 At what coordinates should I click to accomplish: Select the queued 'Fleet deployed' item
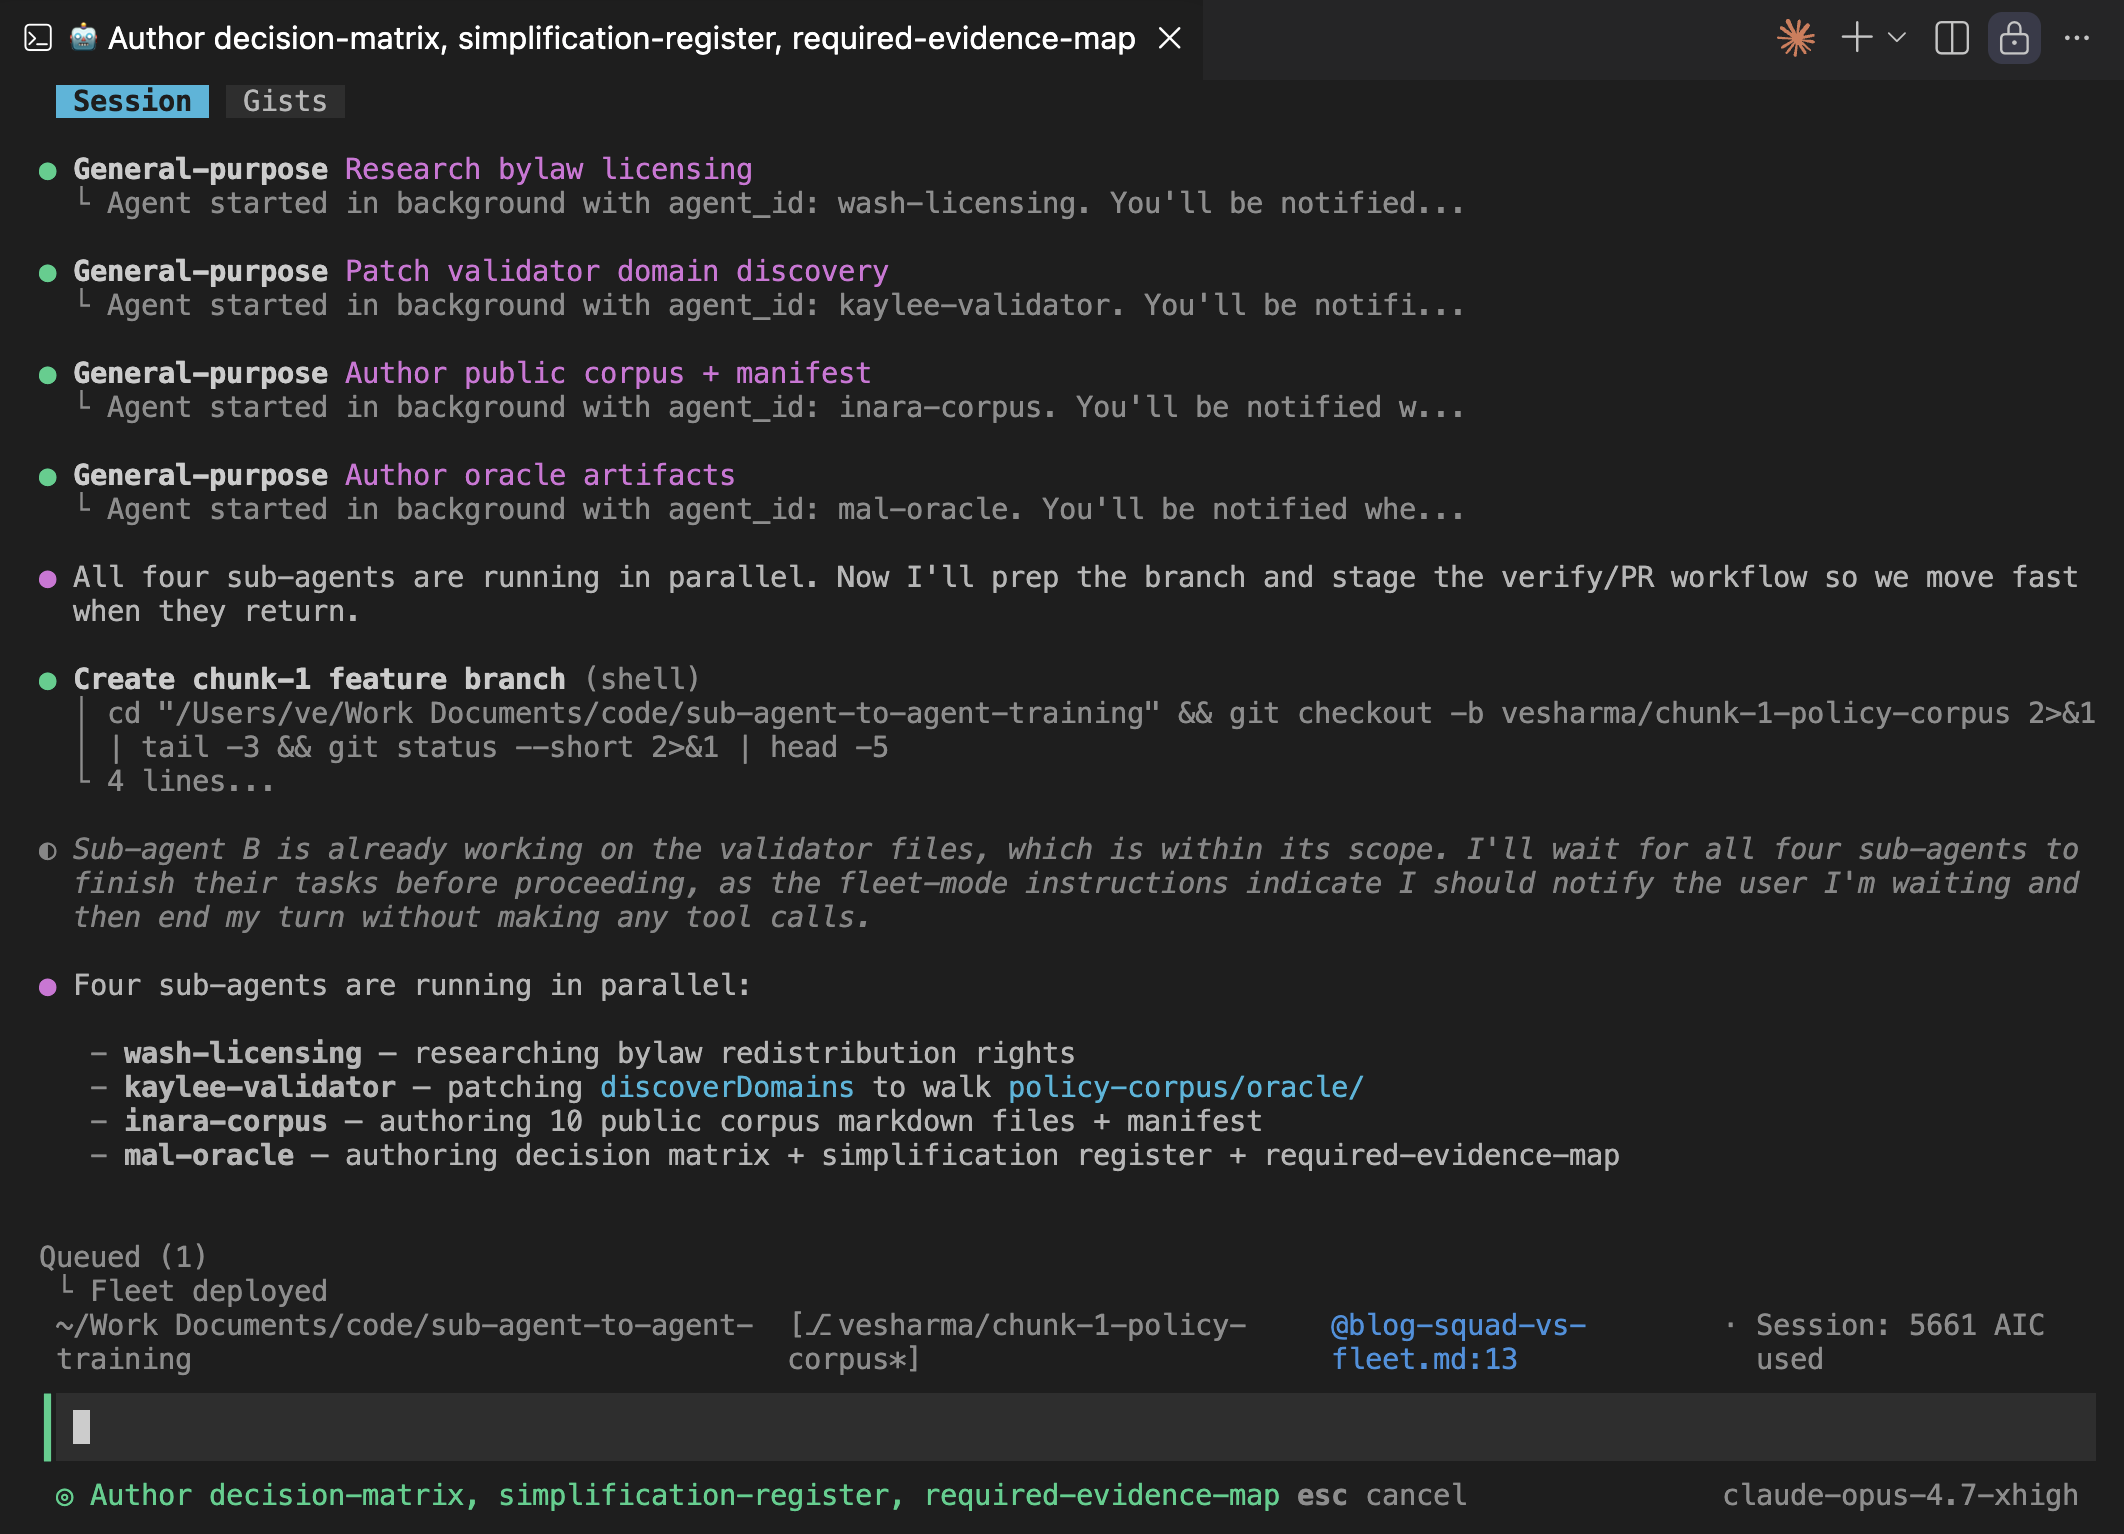209,1291
